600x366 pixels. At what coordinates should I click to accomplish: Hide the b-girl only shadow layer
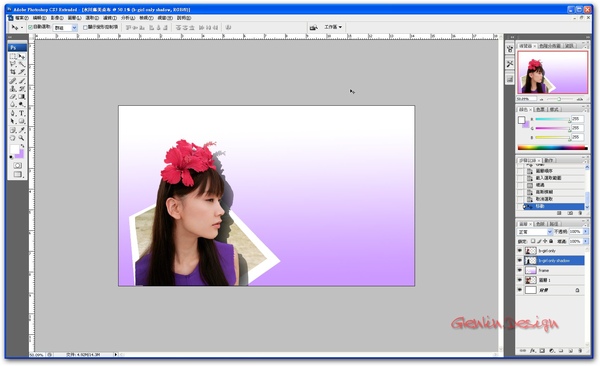[520, 260]
